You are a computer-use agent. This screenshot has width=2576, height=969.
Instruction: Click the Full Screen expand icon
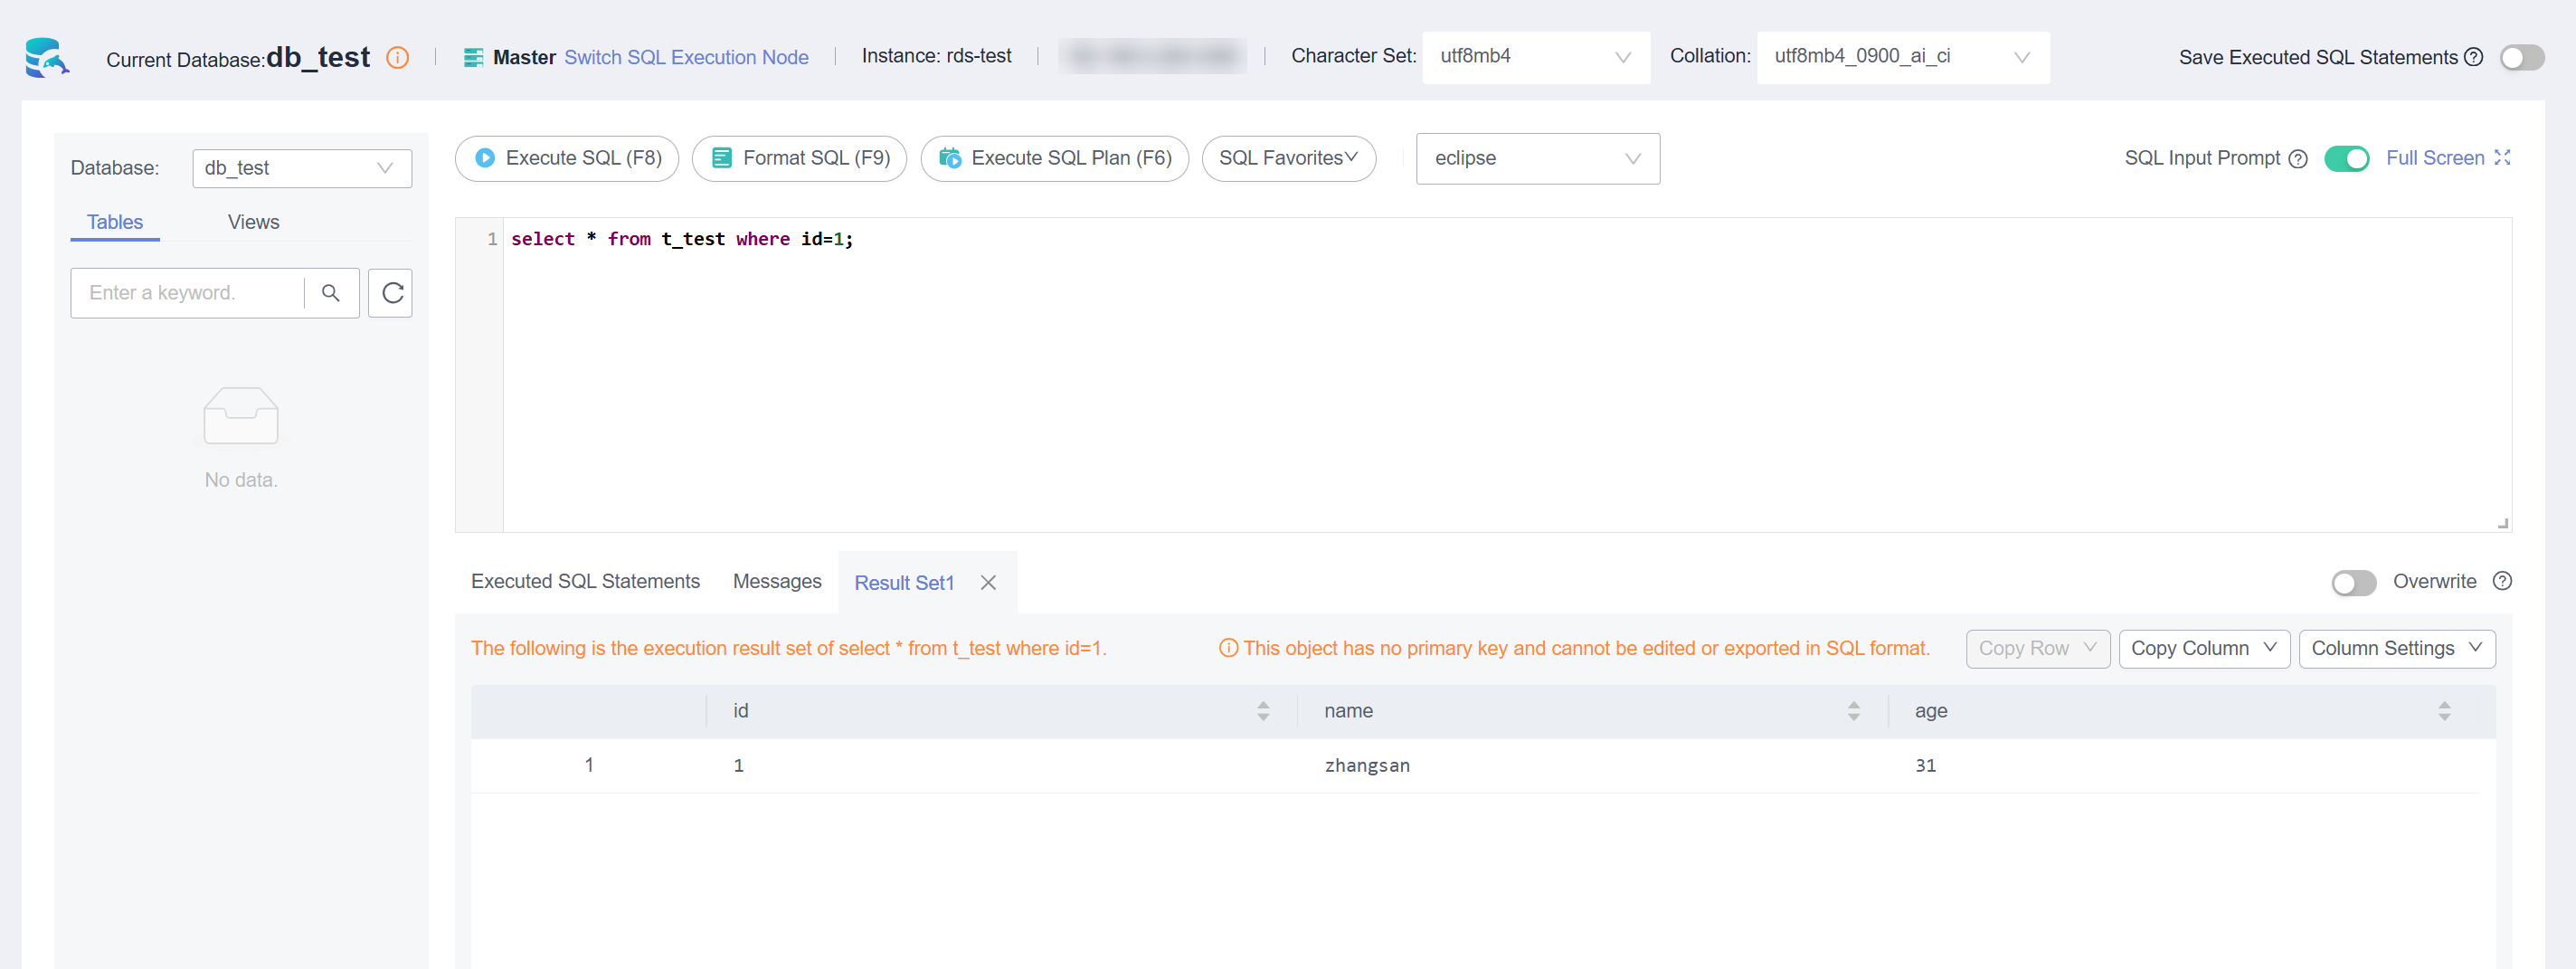tap(2502, 158)
